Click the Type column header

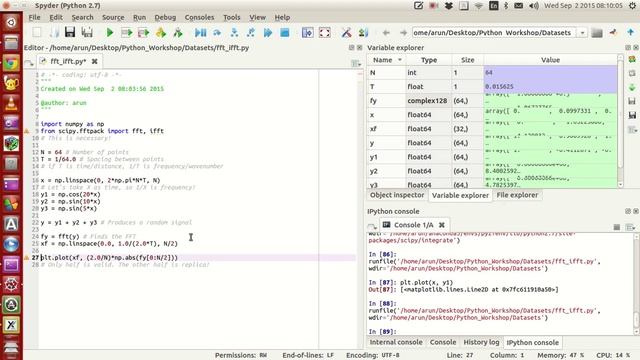(x=429, y=60)
